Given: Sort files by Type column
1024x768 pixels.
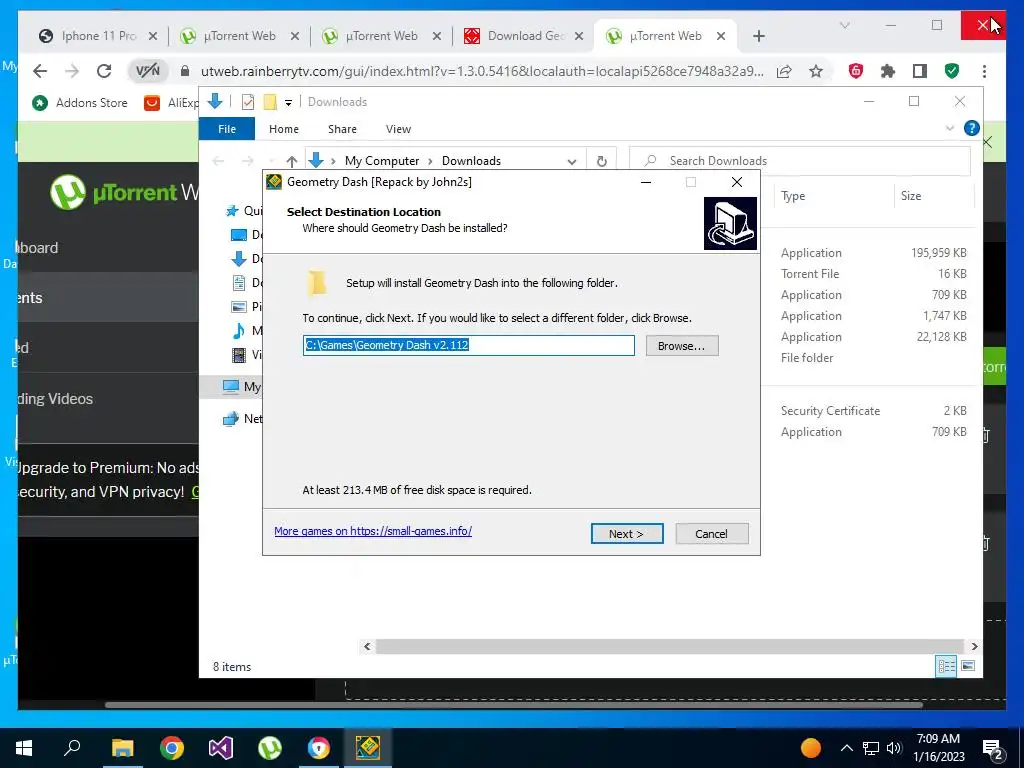Looking at the screenshot, I should 793,196.
